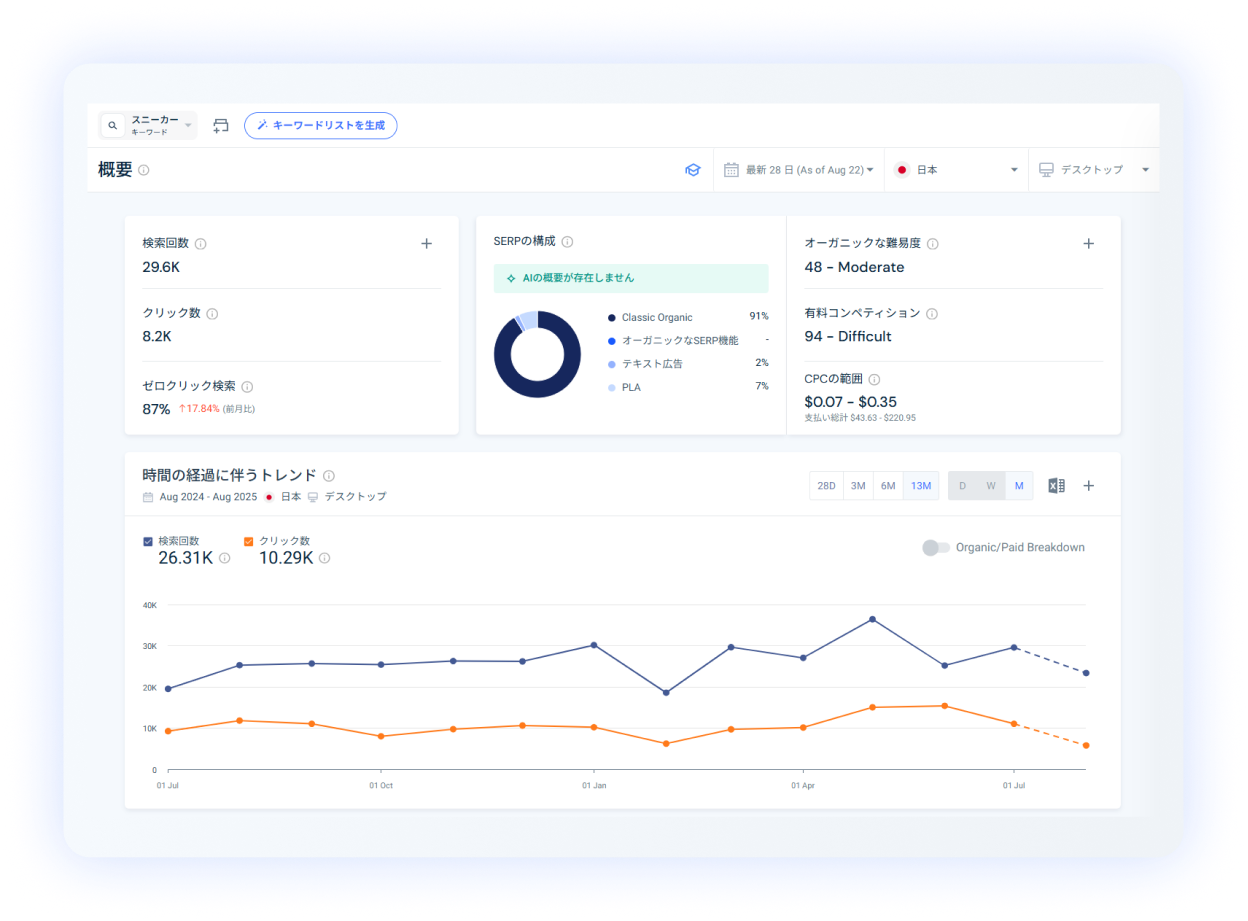Click the donut chart in SERPの構成
Screen dimensions: 1248x921
tap(537, 354)
